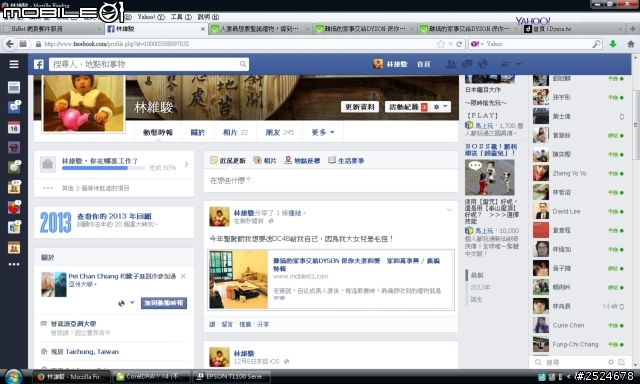This screenshot has height=384, width=640.
Task: Click the briefcase work icon
Action: (x=47, y=164)
